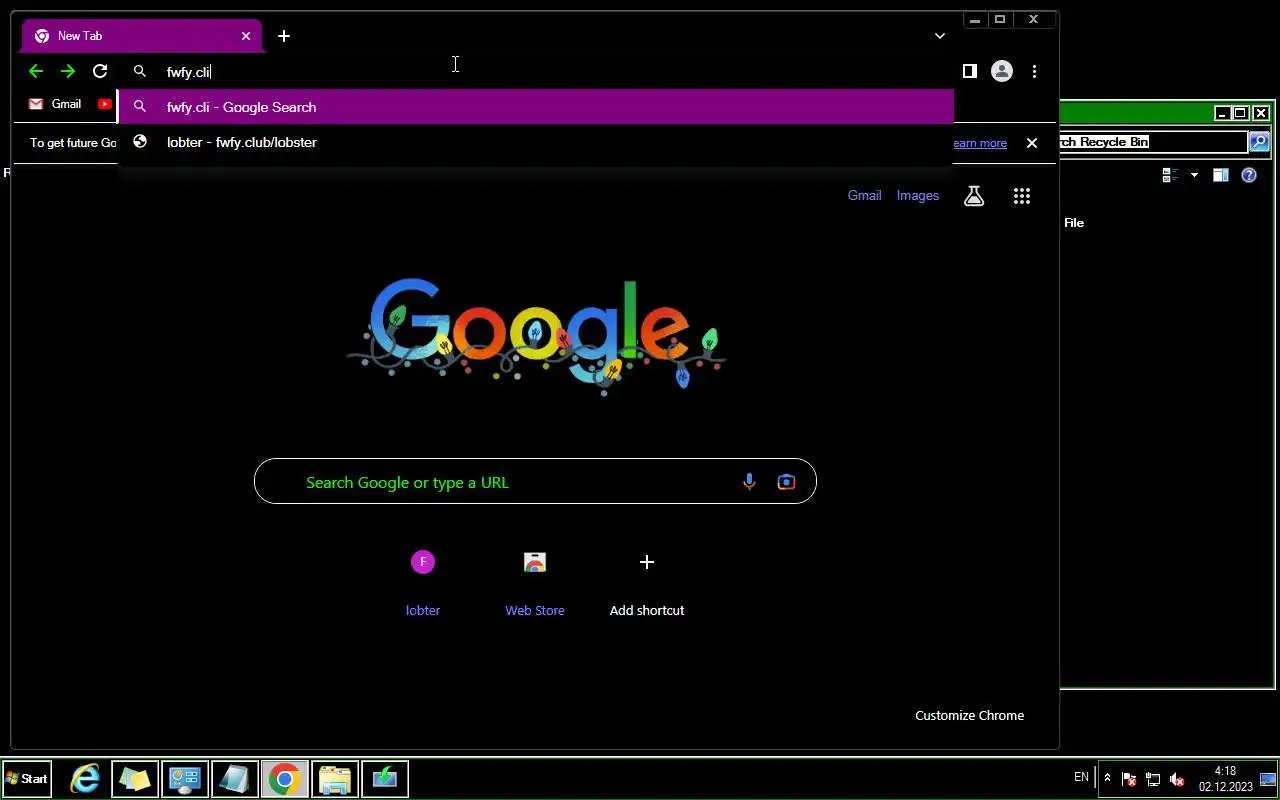Open Control Panel taskbar icon

pos(185,779)
